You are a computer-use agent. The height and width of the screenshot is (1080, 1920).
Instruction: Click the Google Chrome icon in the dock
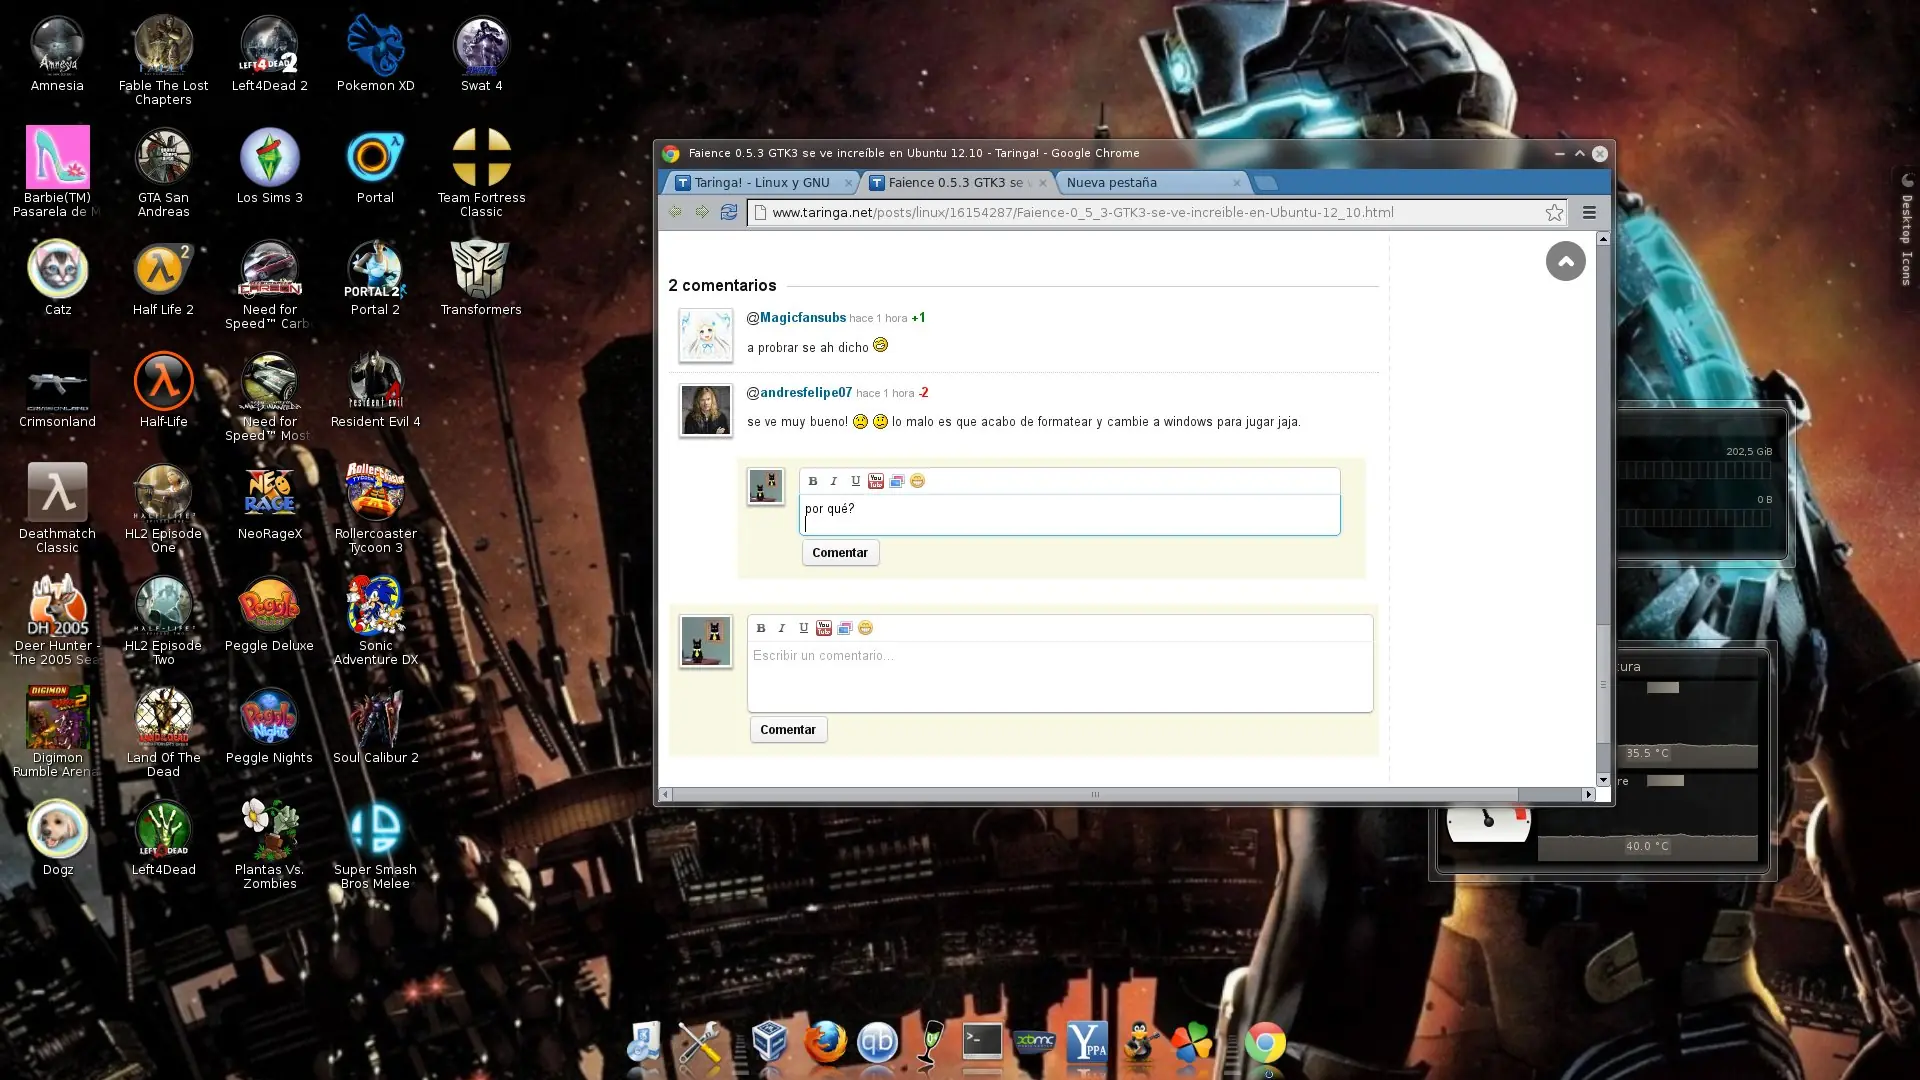coord(1265,1043)
